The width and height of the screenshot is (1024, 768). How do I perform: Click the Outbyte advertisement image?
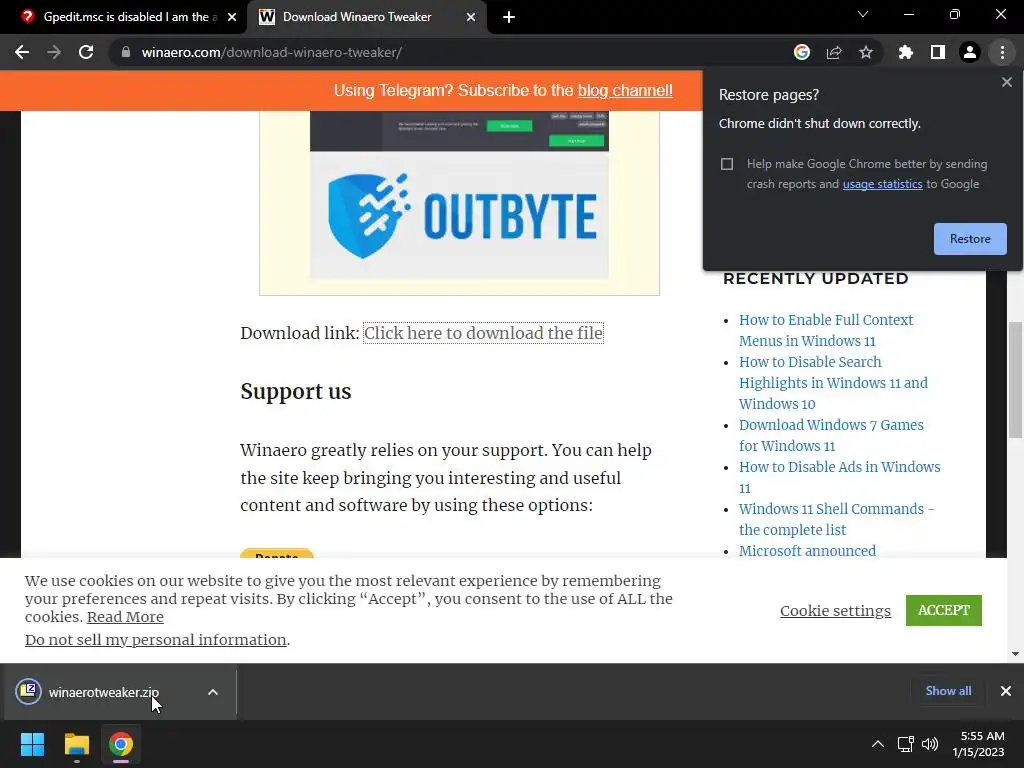459,196
